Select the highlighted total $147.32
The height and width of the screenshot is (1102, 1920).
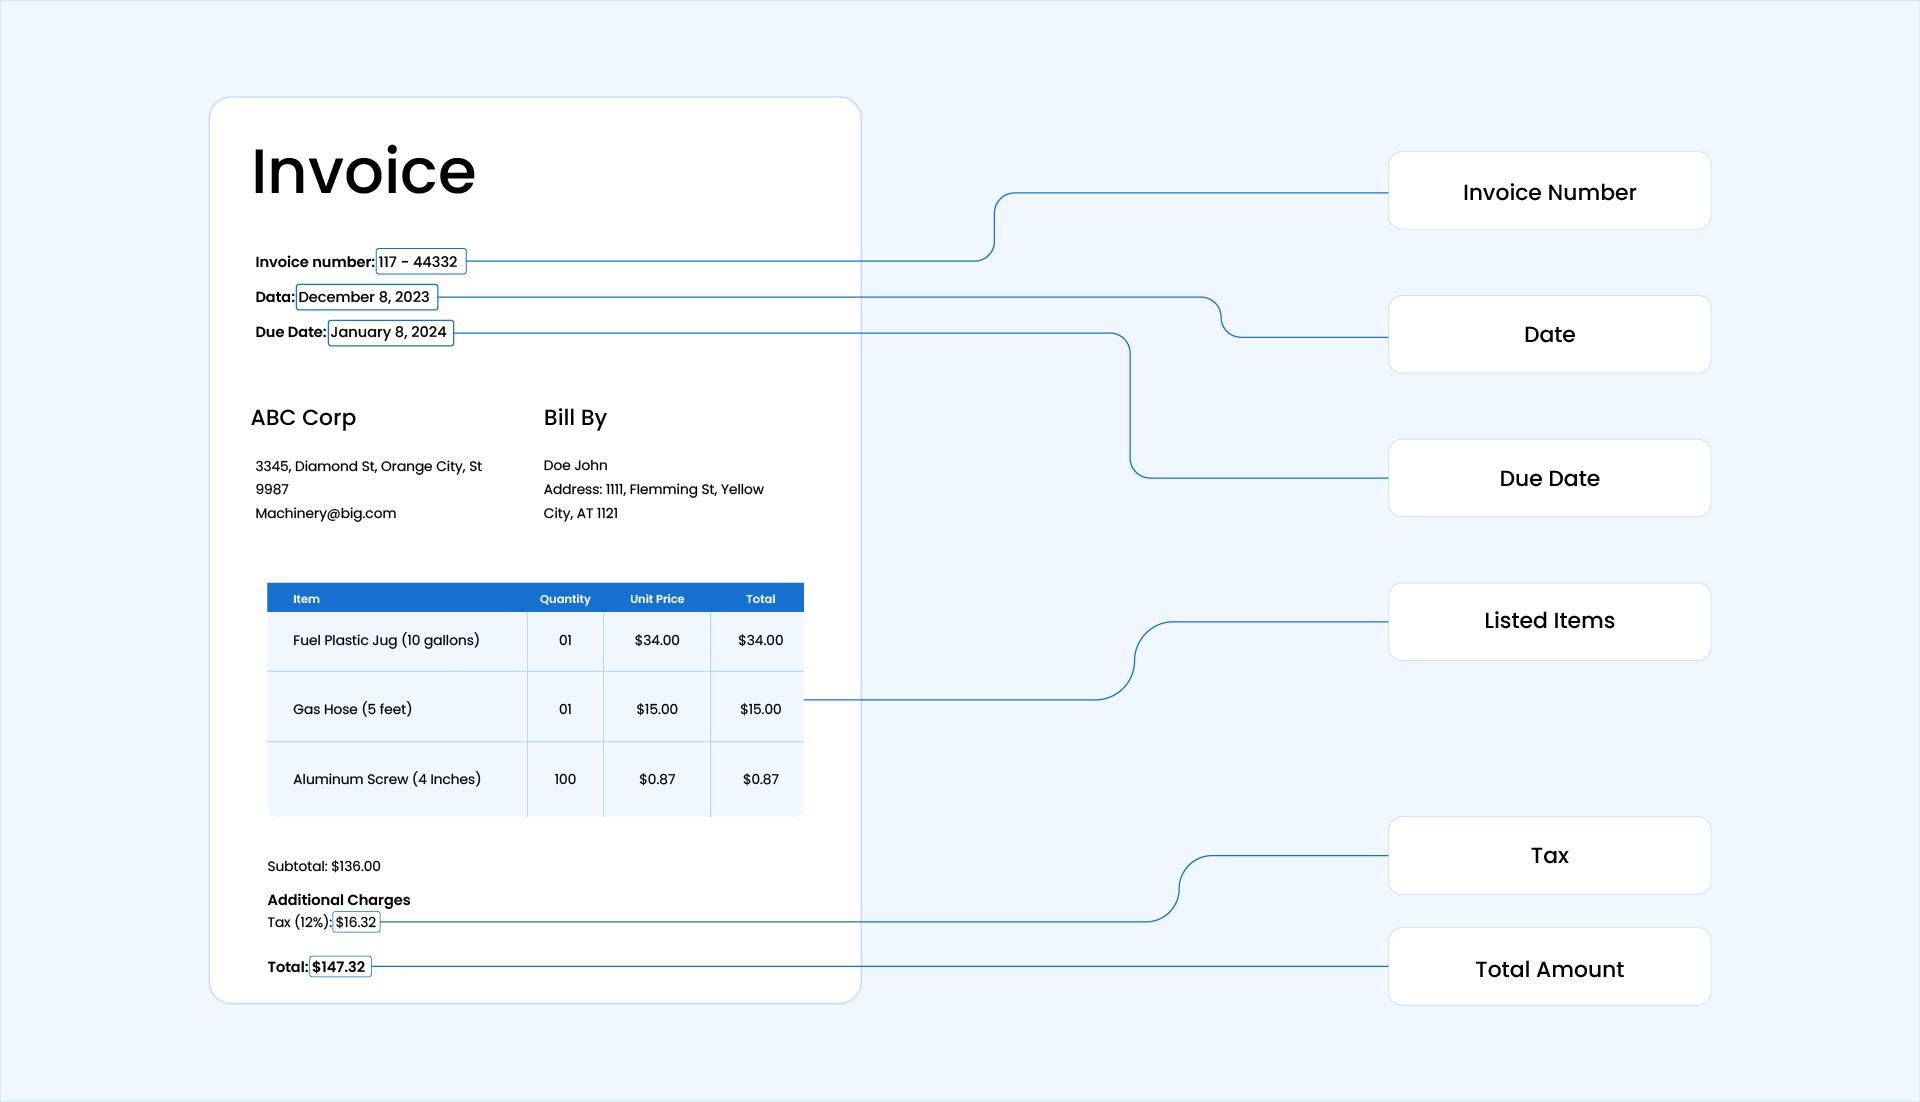point(339,966)
